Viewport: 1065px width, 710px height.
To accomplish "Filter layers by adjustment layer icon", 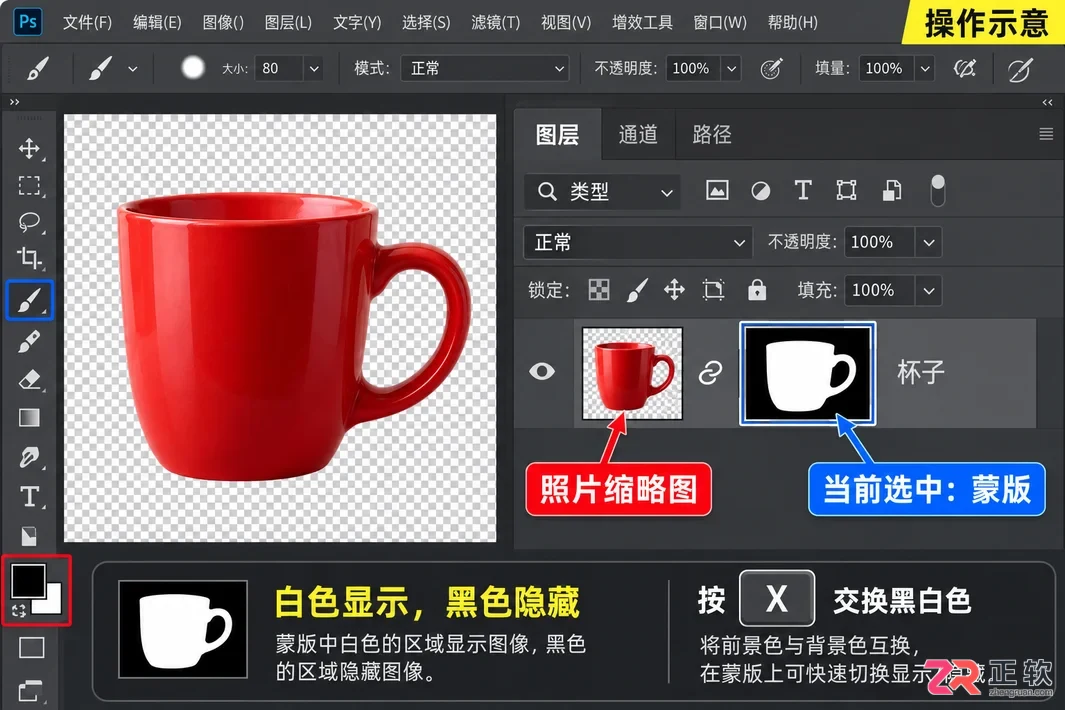I will pos(761,191).
